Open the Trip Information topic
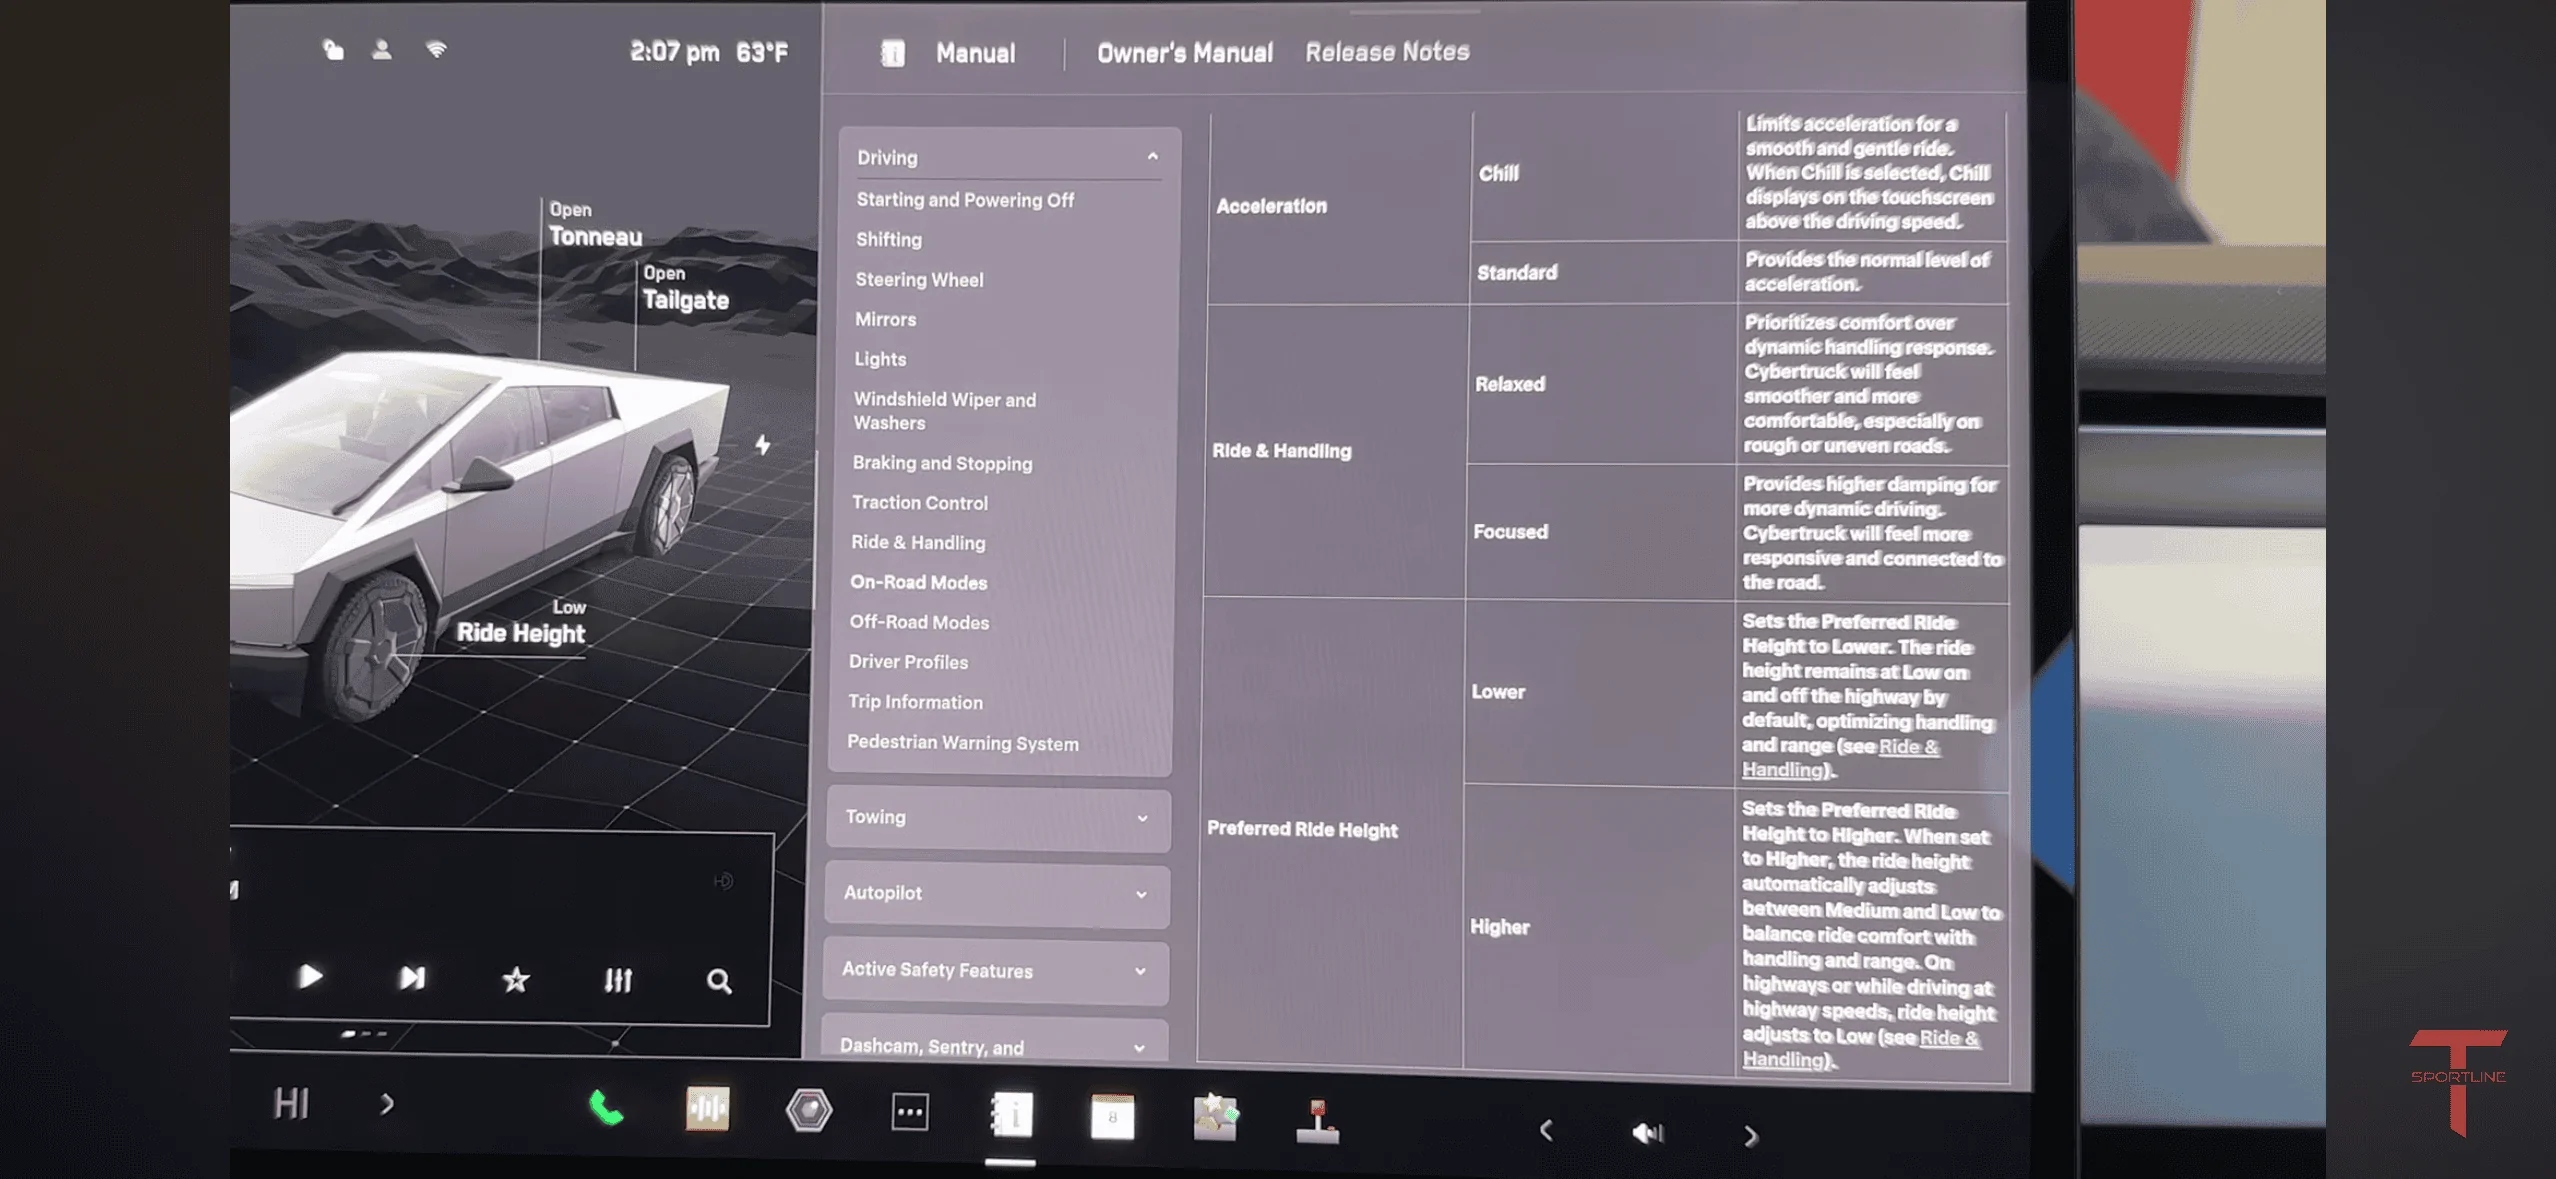The height and width of the screenshot is (1179, 2556). [x=915, y=702]
